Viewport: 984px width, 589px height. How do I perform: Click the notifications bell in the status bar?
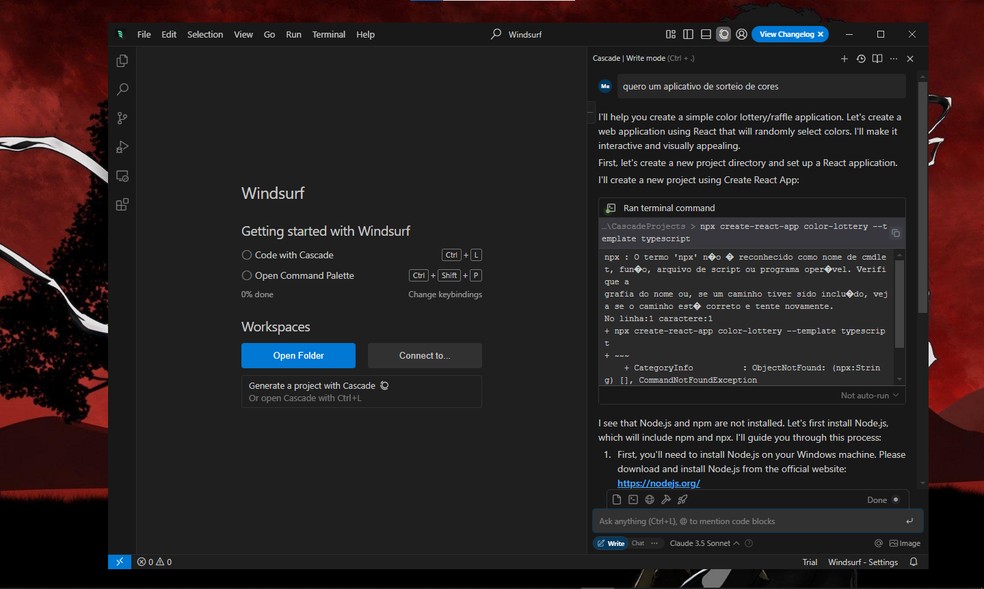click(913, 562)
